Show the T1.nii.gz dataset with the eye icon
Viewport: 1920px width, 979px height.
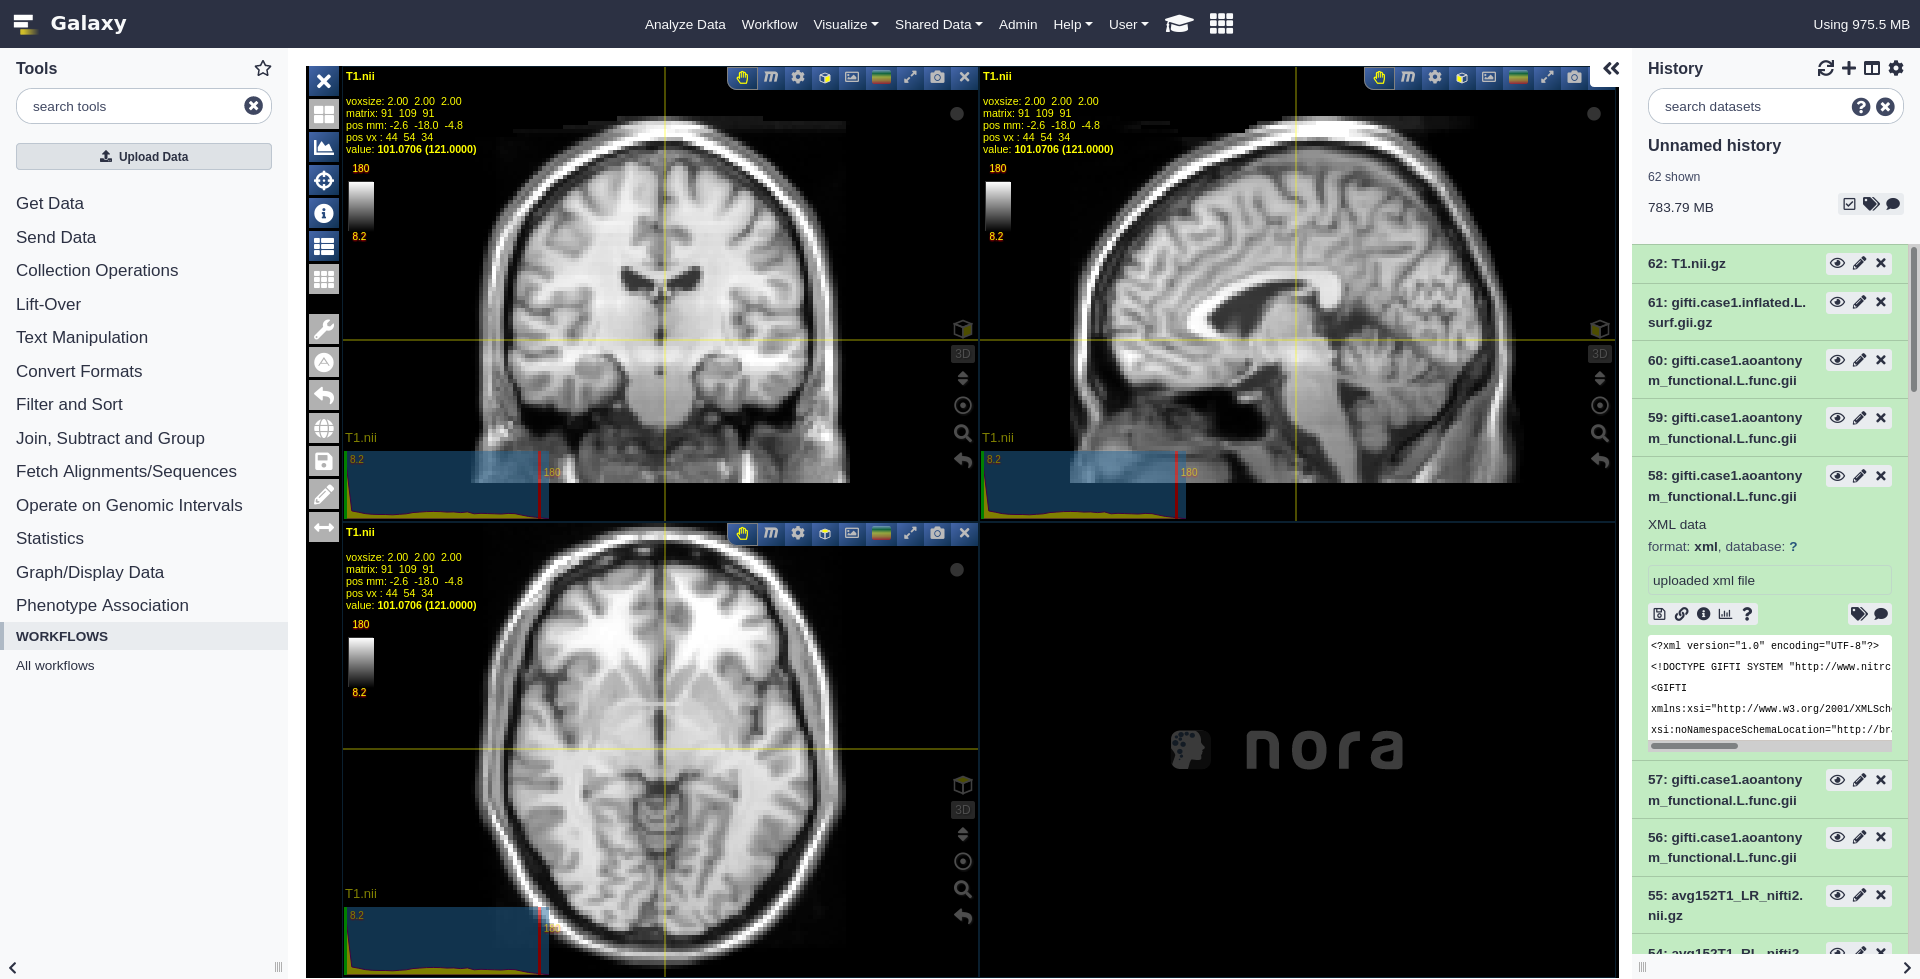coord(1838,263)
